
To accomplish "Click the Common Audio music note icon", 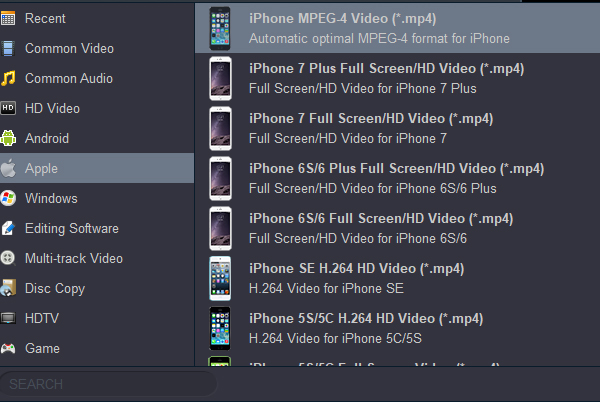I will 9,78.
